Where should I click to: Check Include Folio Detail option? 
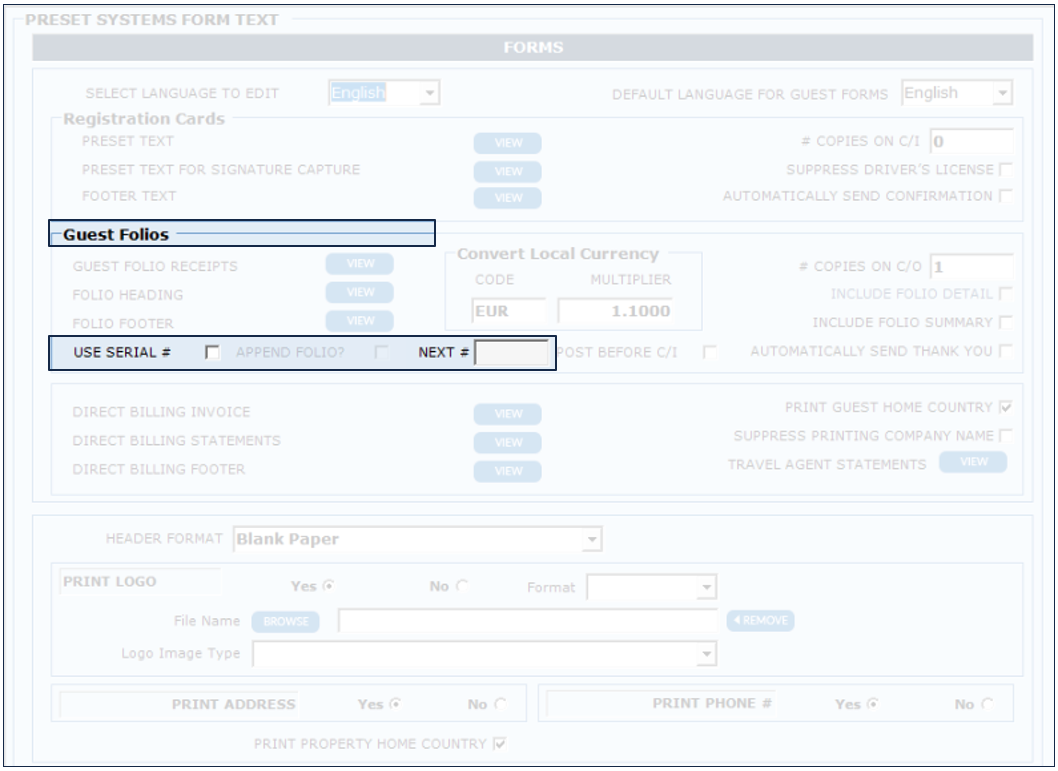[x=1005, y=294]
